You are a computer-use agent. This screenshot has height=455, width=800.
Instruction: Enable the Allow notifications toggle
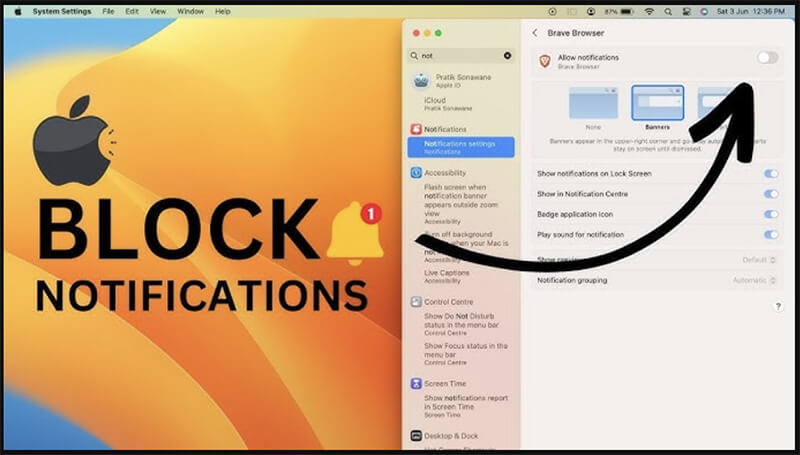767,58
